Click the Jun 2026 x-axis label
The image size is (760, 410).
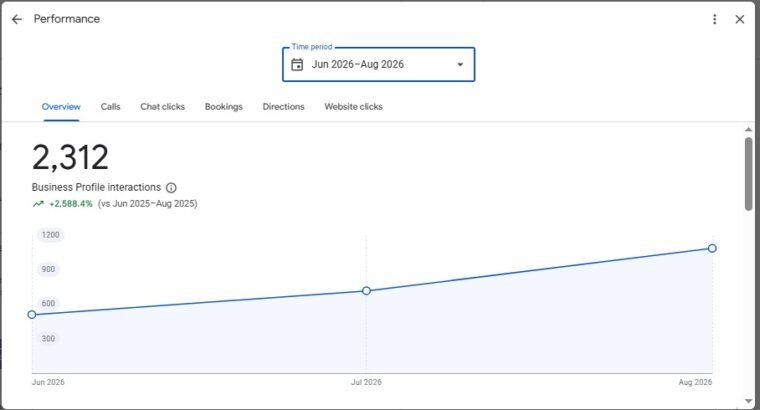48,382
